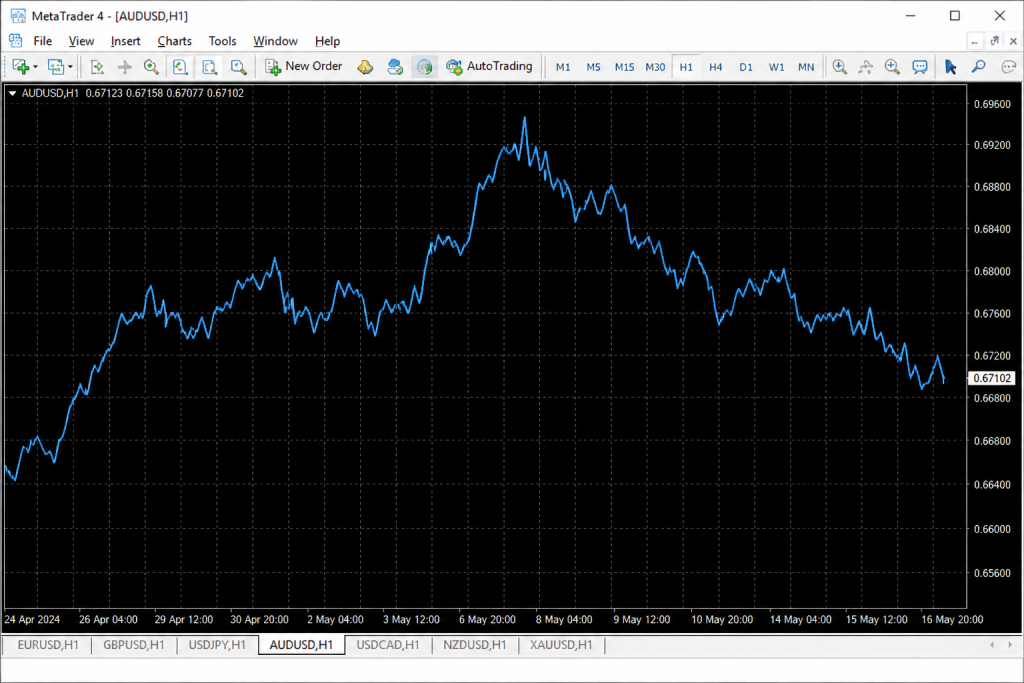Click the 24 Apr 2024 date label

pyautogui.click(x=32, y=619)
